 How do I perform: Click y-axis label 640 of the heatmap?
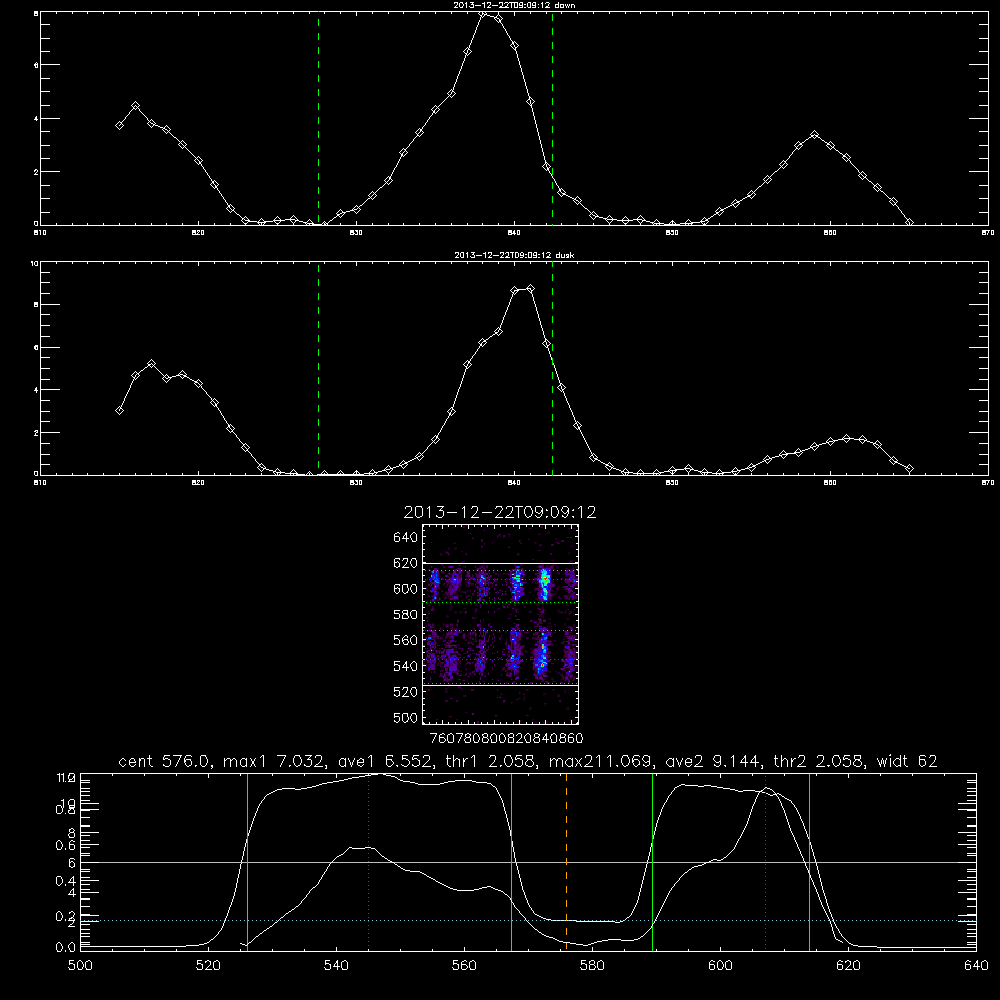(406, 538)
